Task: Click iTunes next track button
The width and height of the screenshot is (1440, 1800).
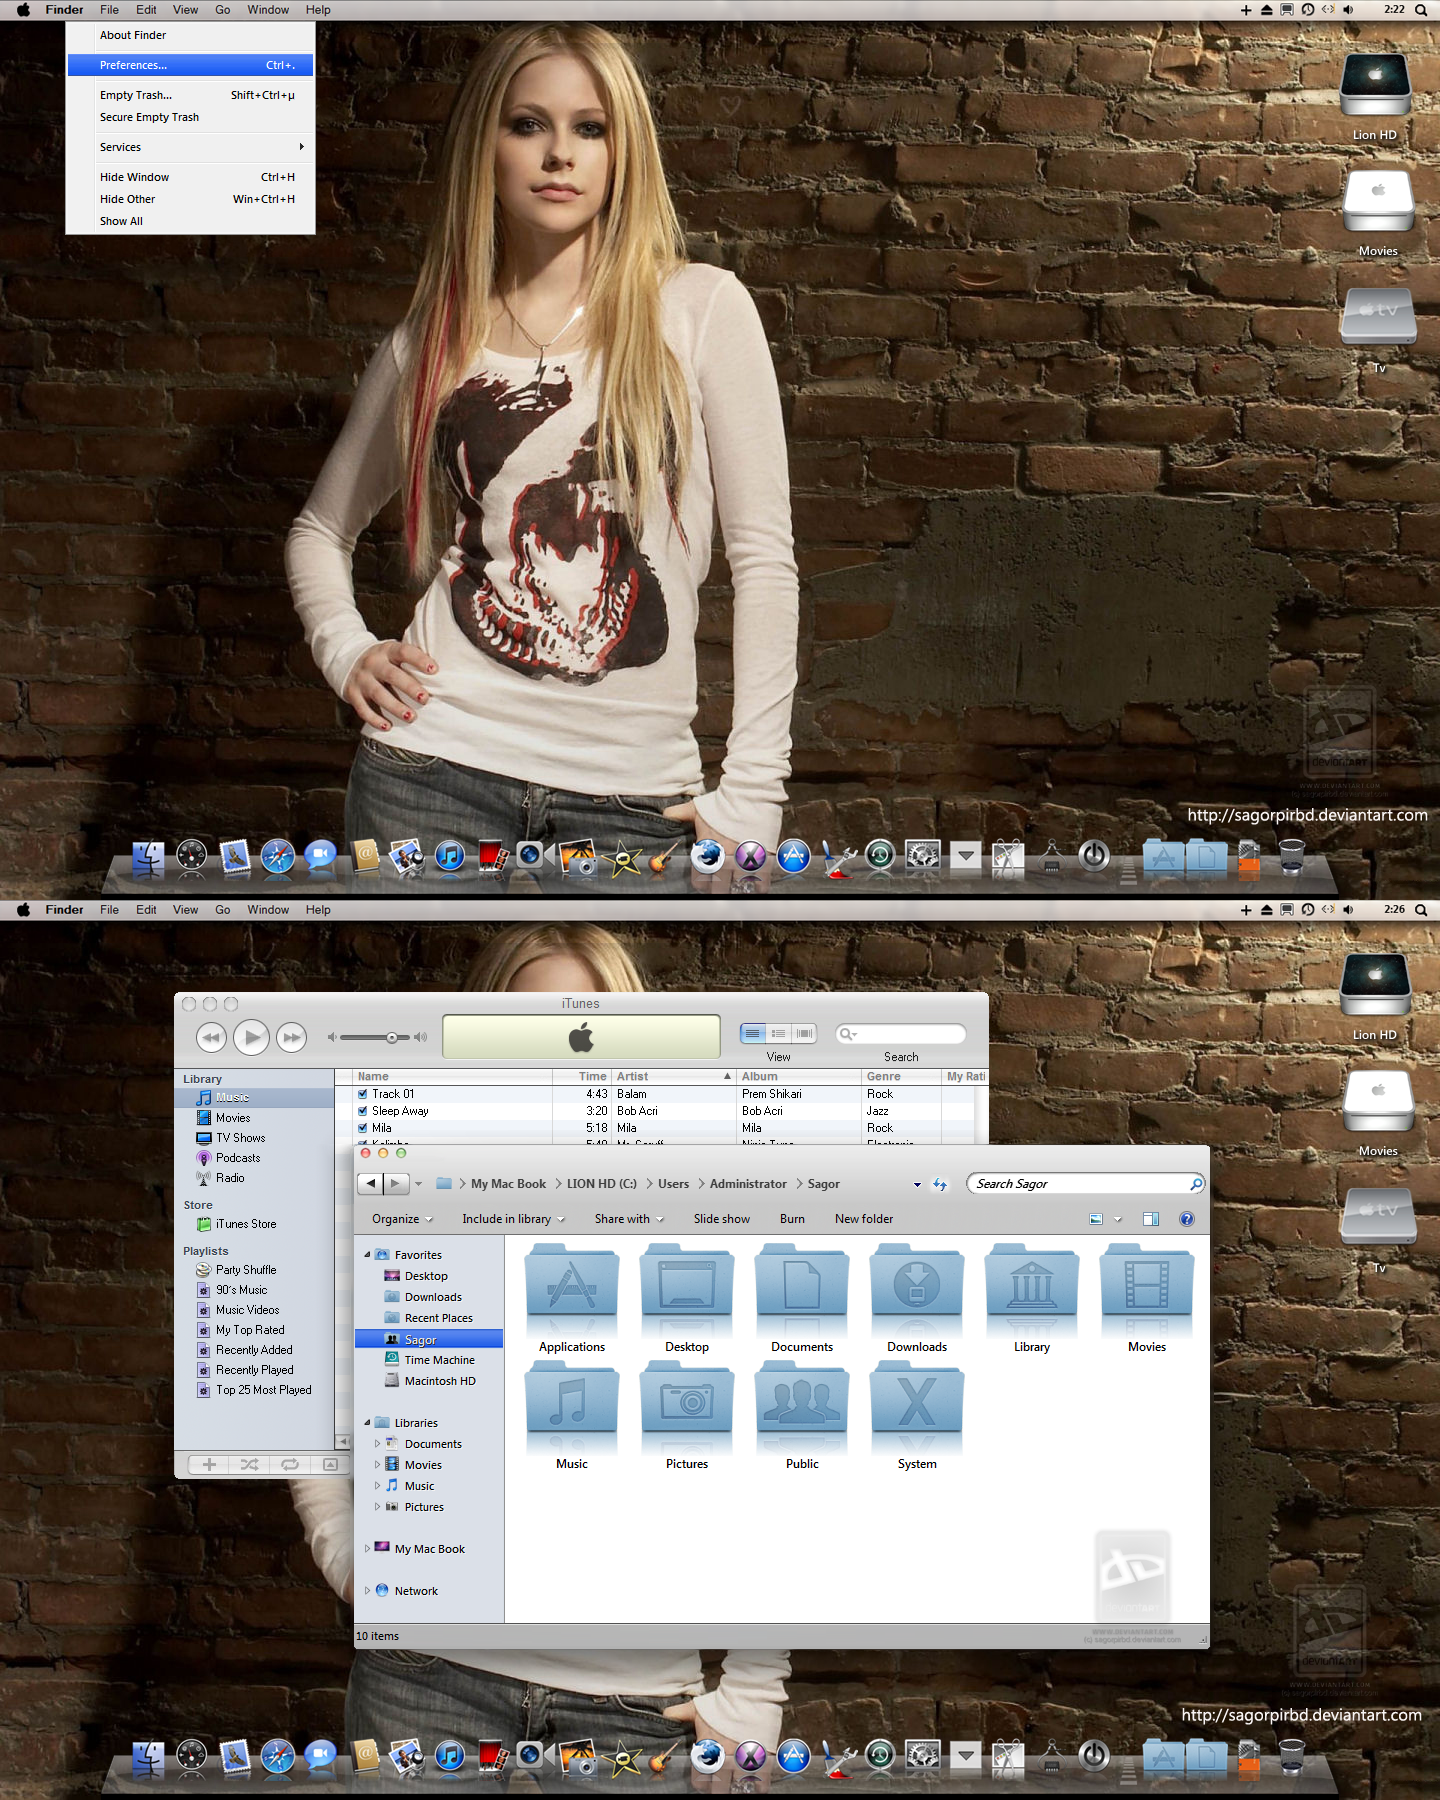Action: (292, 1038)
